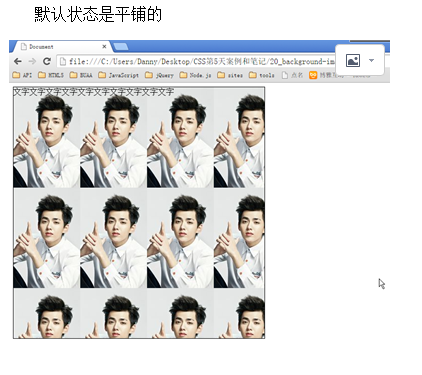Open the HTML5 bookmark folder

coord(51,75)
